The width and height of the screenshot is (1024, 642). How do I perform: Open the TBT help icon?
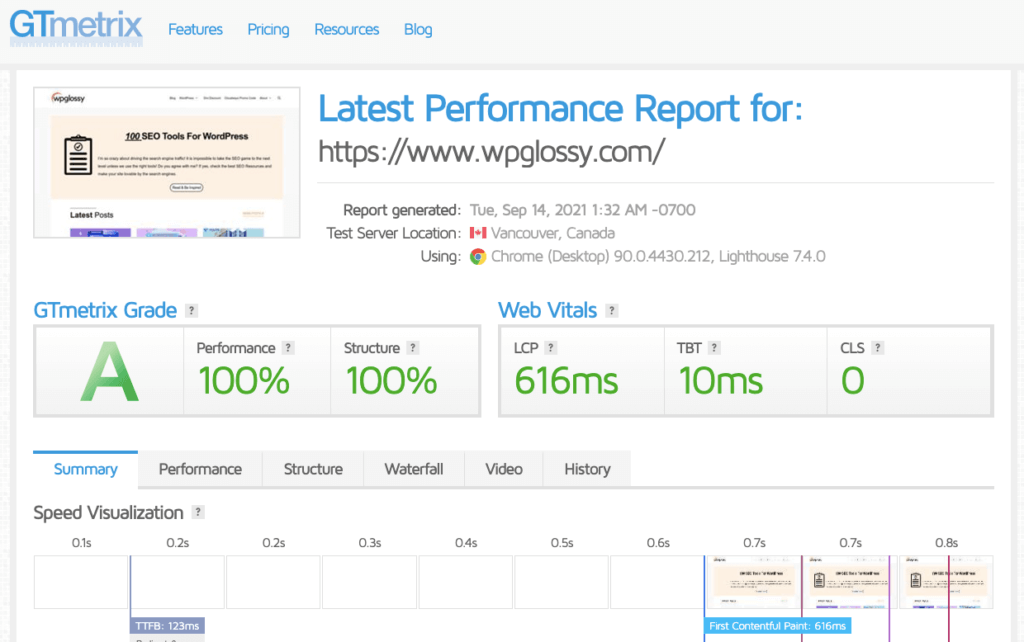(x=714, y=348)
